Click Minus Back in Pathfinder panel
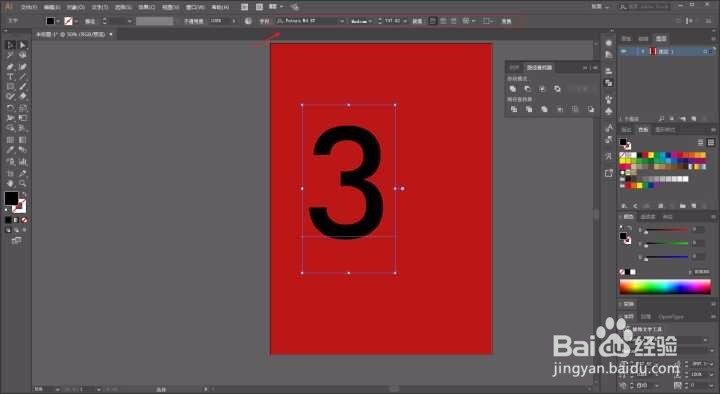This screenshot has width=720, height=394. [x=591, y=109]
